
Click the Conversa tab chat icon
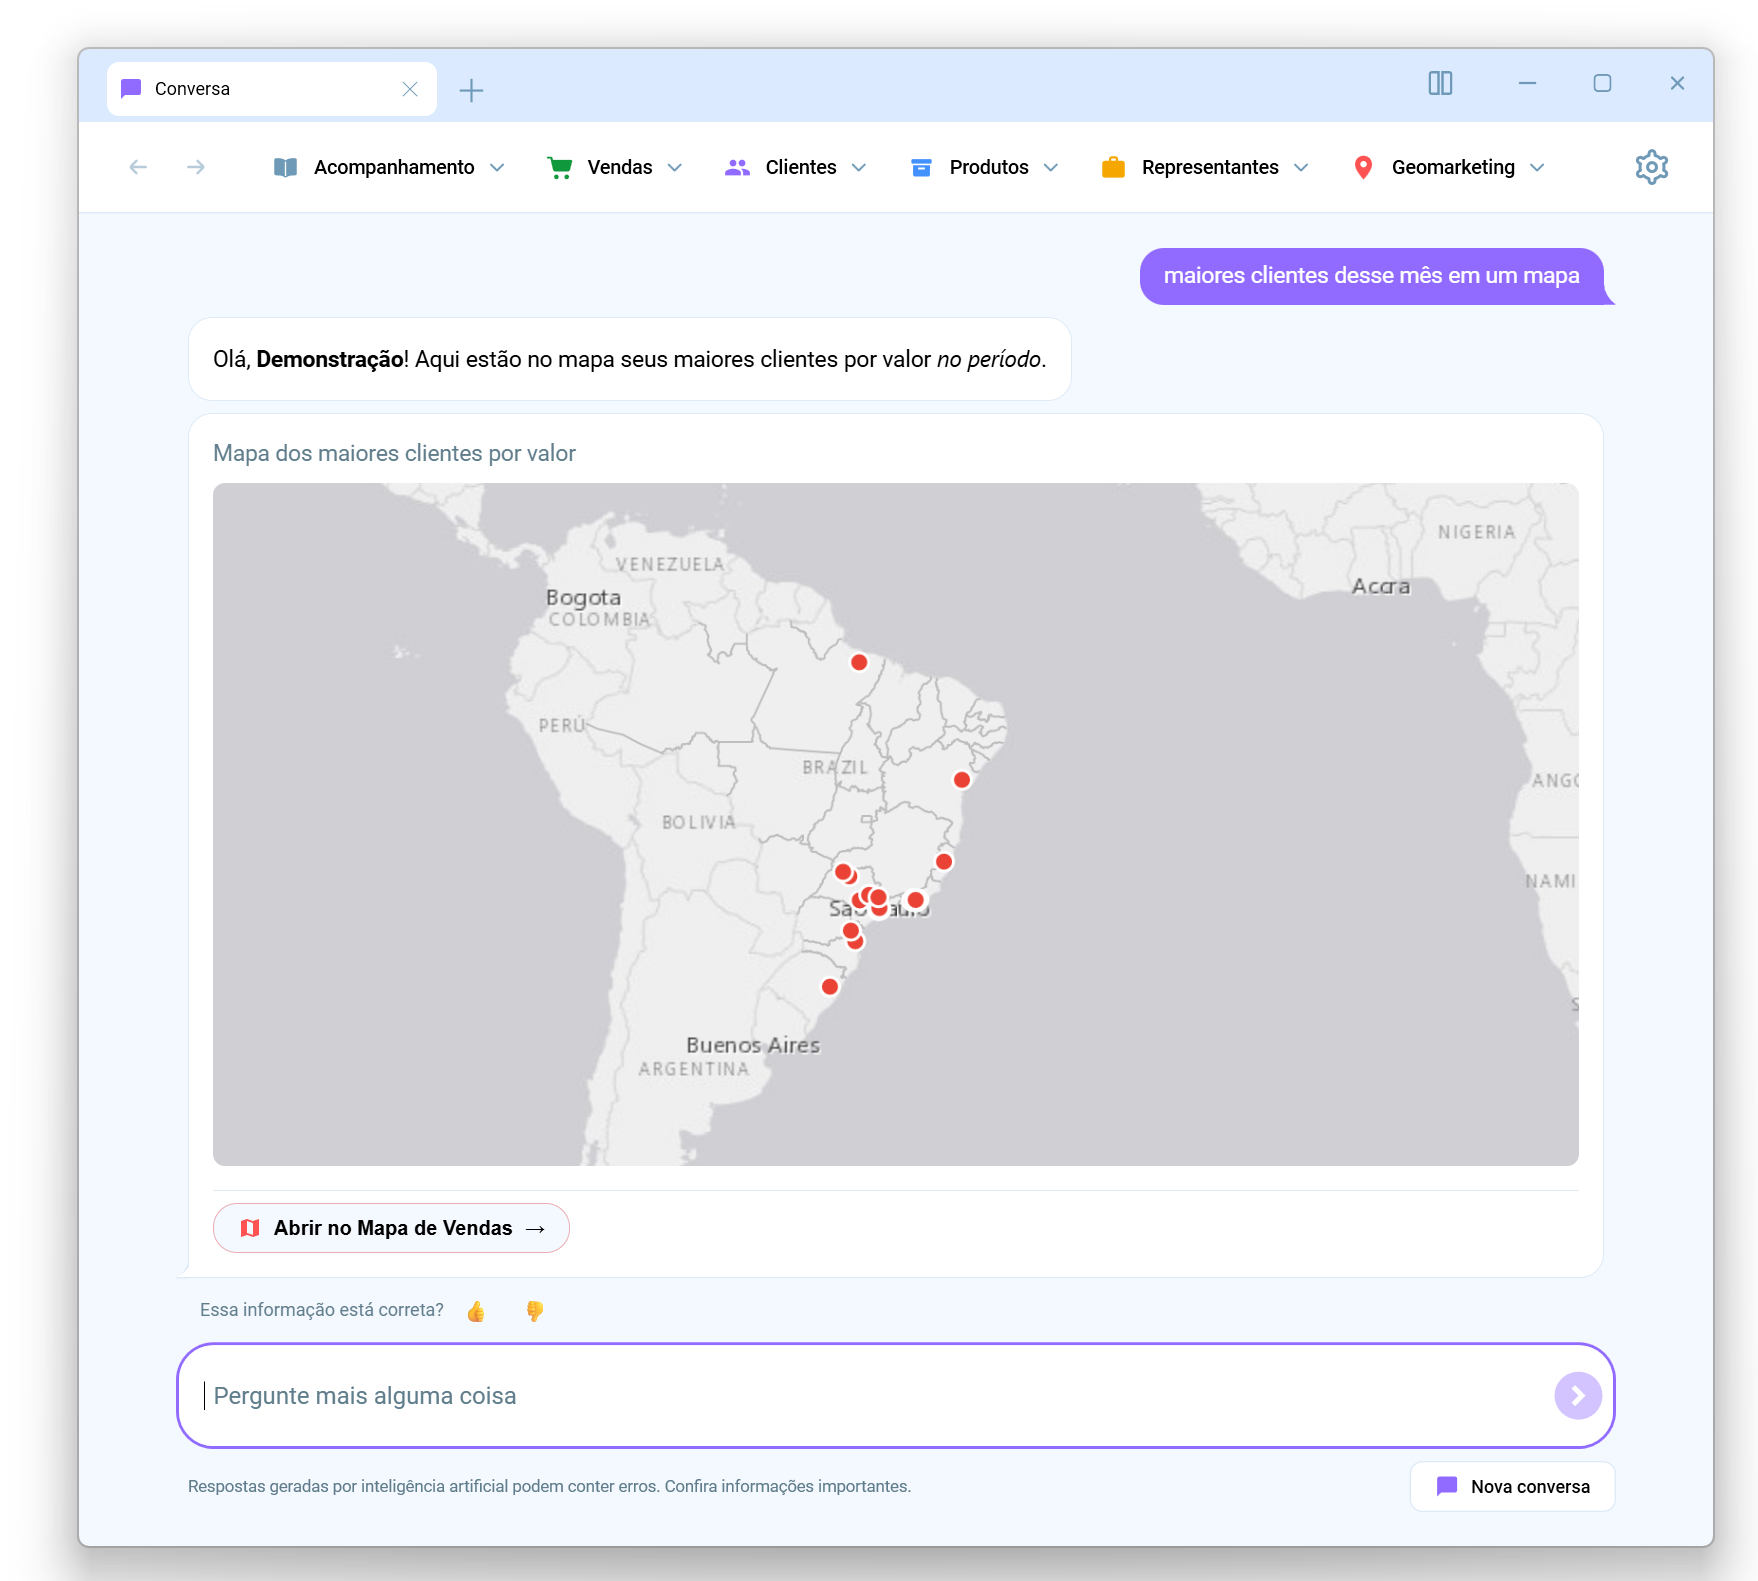[x=131, y=89]
